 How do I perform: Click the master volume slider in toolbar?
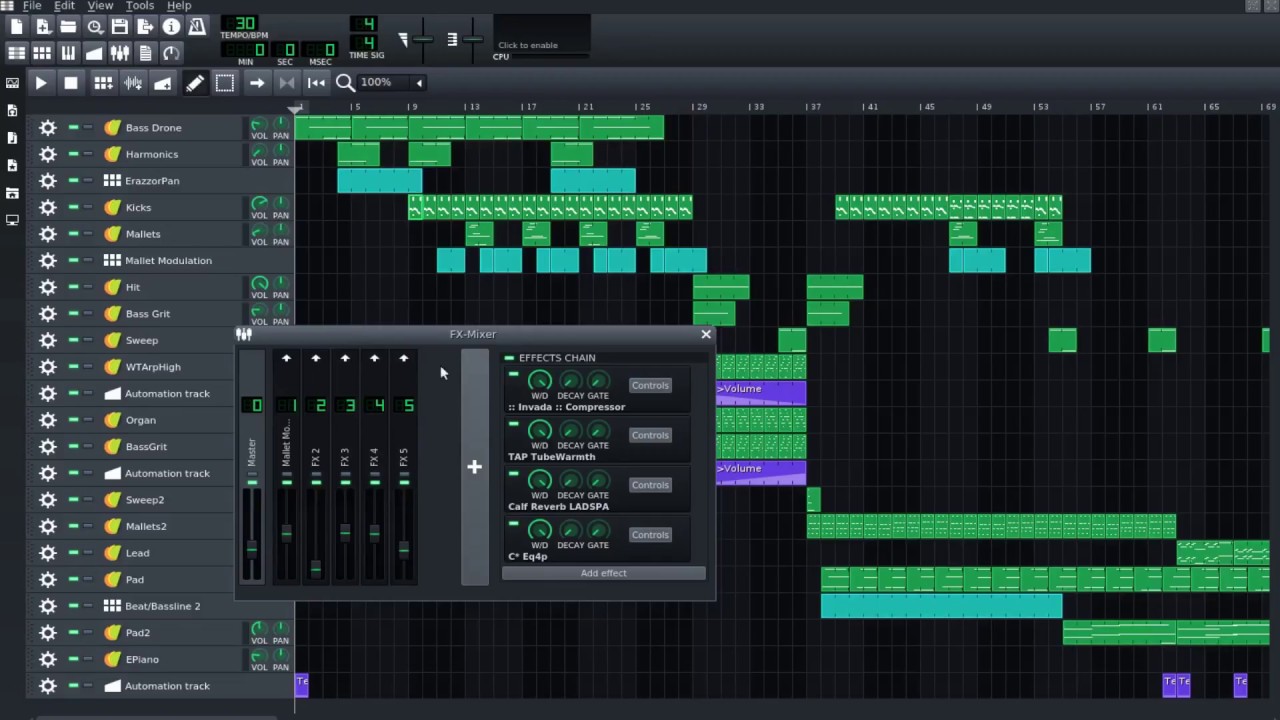click(x=423, y=40)
